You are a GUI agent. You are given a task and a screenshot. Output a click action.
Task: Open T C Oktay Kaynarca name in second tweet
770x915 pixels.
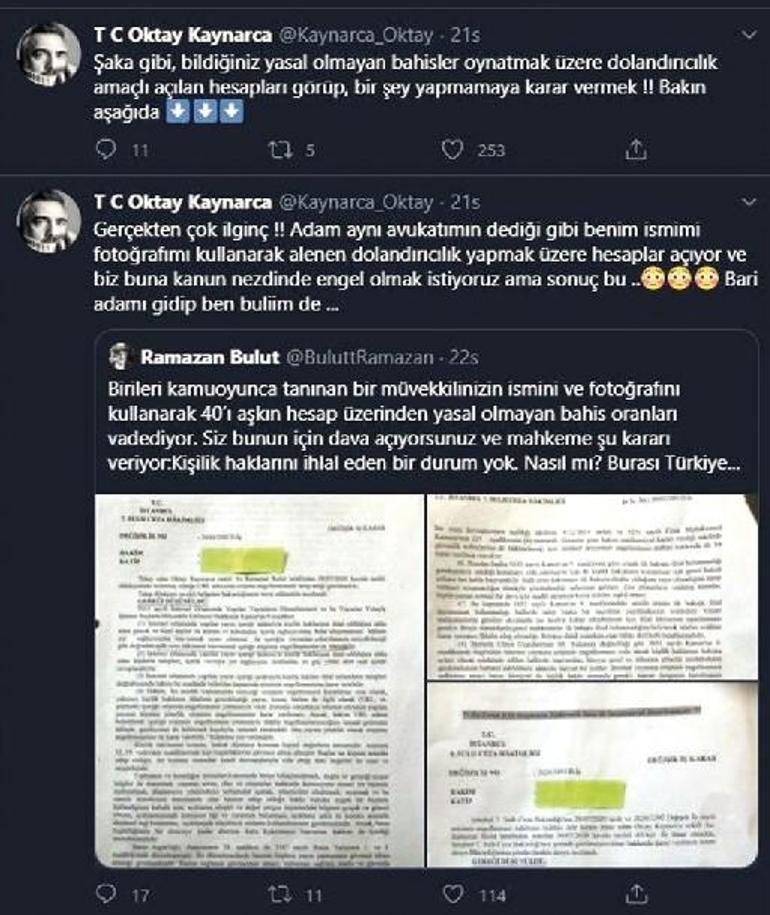point(183,202)
